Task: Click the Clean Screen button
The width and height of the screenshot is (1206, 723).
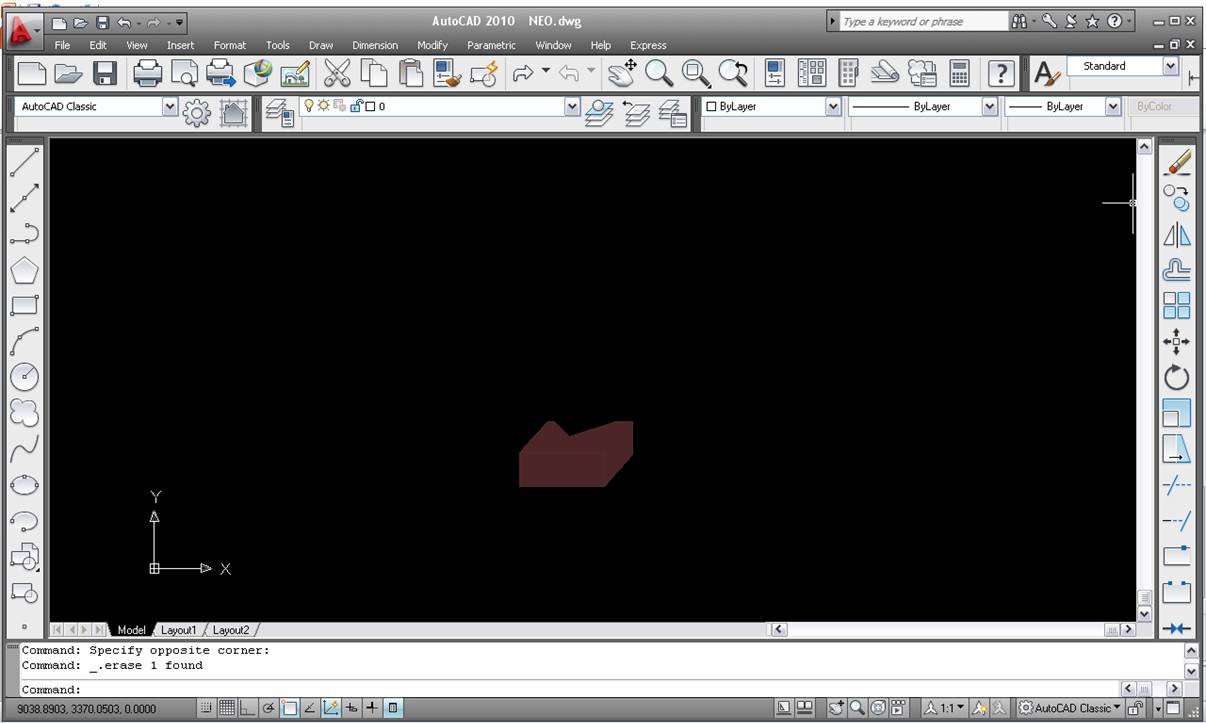Action: pos(1174,708)
